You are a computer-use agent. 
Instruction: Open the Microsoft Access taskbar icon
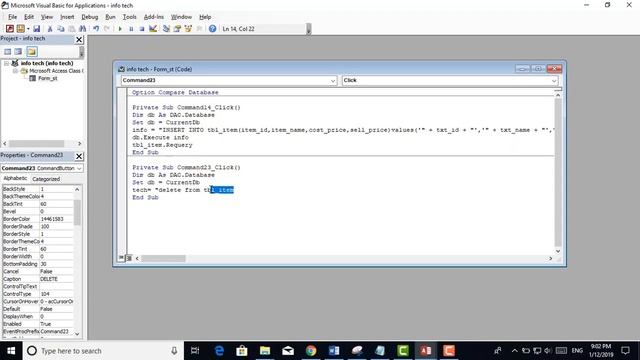tap(426, 351)
